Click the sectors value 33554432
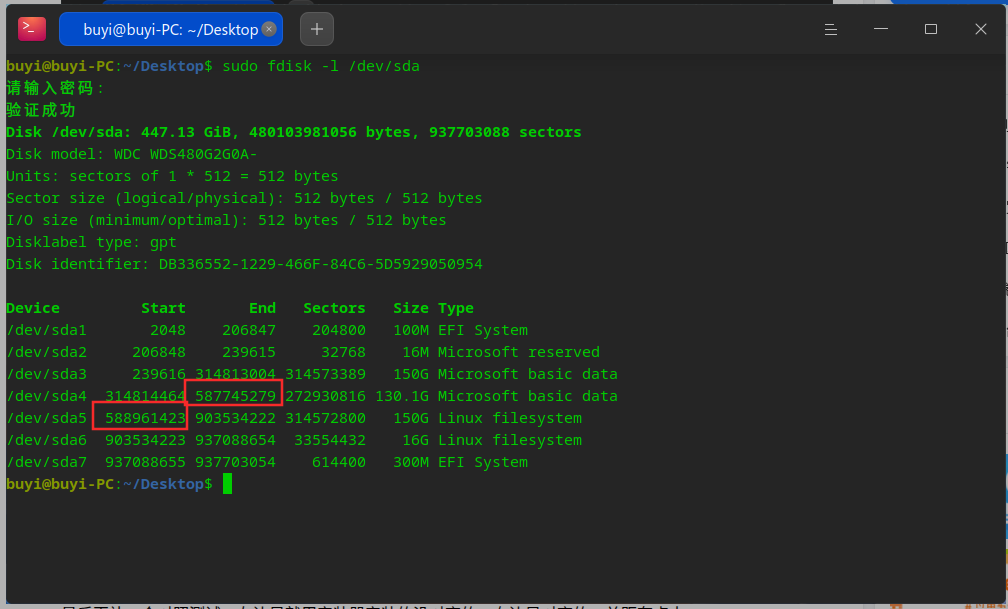This screenshot has height=609, width=1008. [x=330, y=441]
